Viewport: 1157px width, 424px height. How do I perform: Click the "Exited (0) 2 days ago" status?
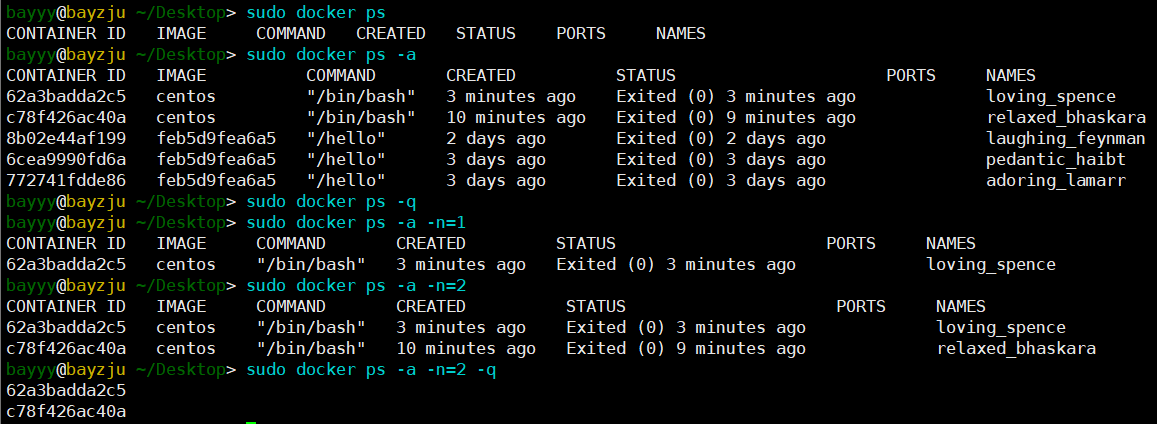point(720,138)
